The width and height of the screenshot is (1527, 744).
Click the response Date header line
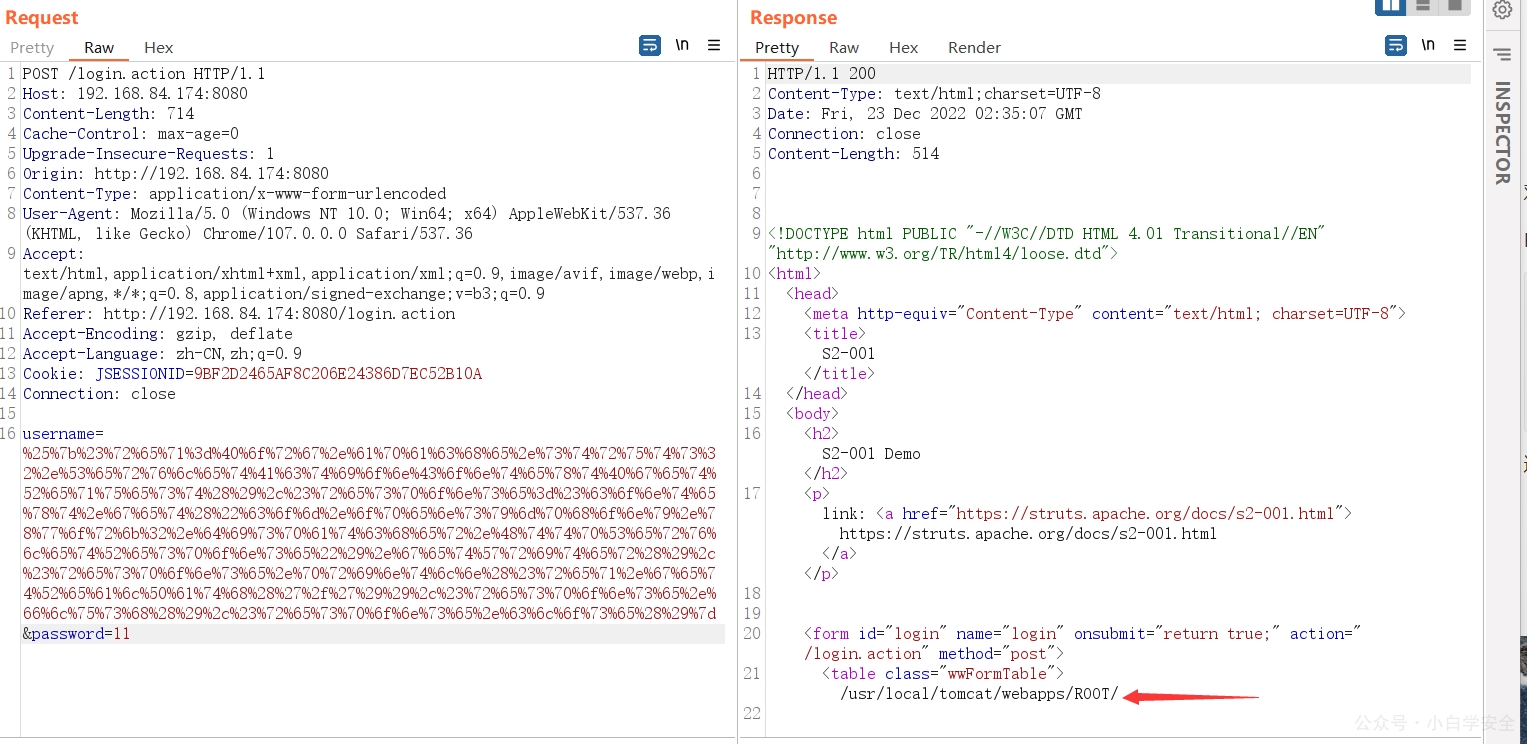(925, 113)
